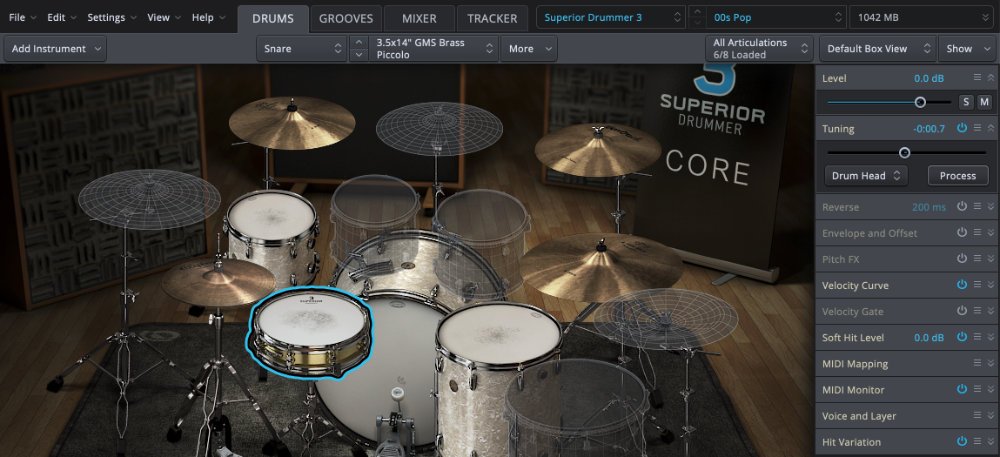Solo the snare with S button
This screenshot has width=1000, height=457.
point(967,102)
